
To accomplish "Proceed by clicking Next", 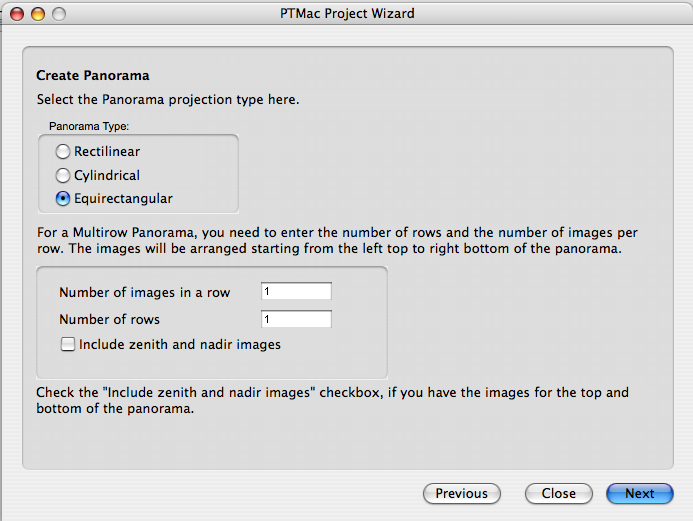I will tap(640, 493).
